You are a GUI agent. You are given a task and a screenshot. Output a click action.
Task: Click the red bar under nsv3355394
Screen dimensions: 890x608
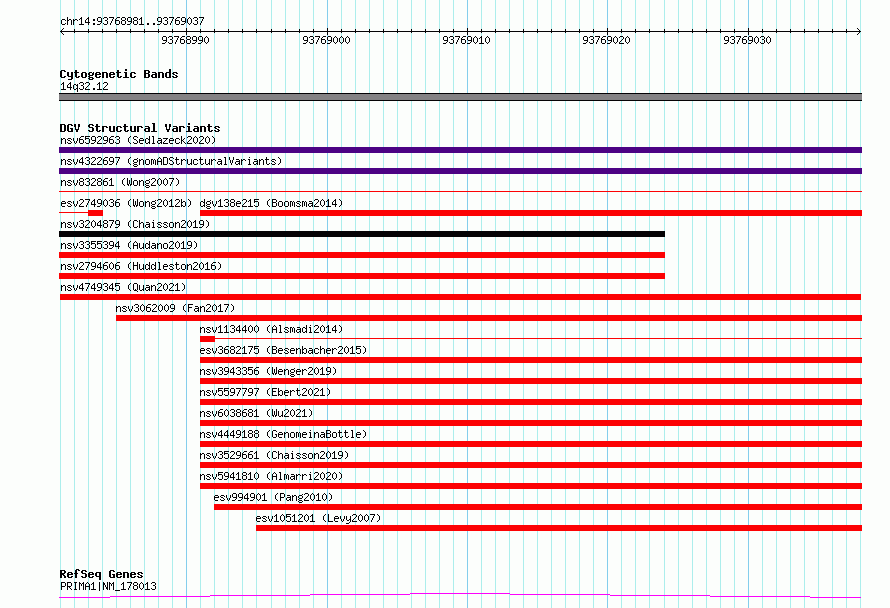[x=362, y=255]
